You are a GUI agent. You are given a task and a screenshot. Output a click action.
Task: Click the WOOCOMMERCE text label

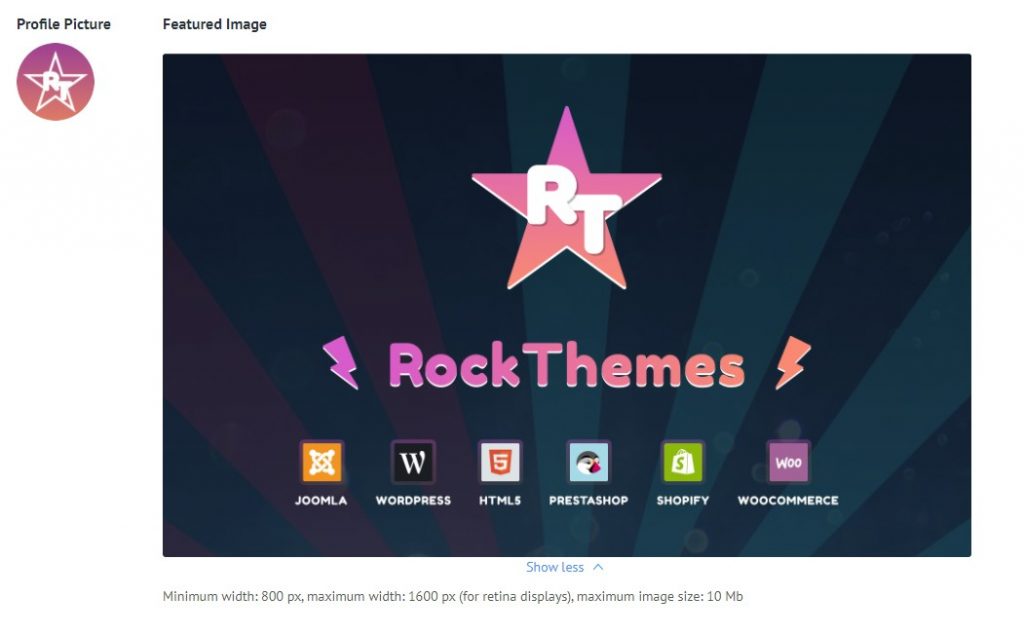787,500
